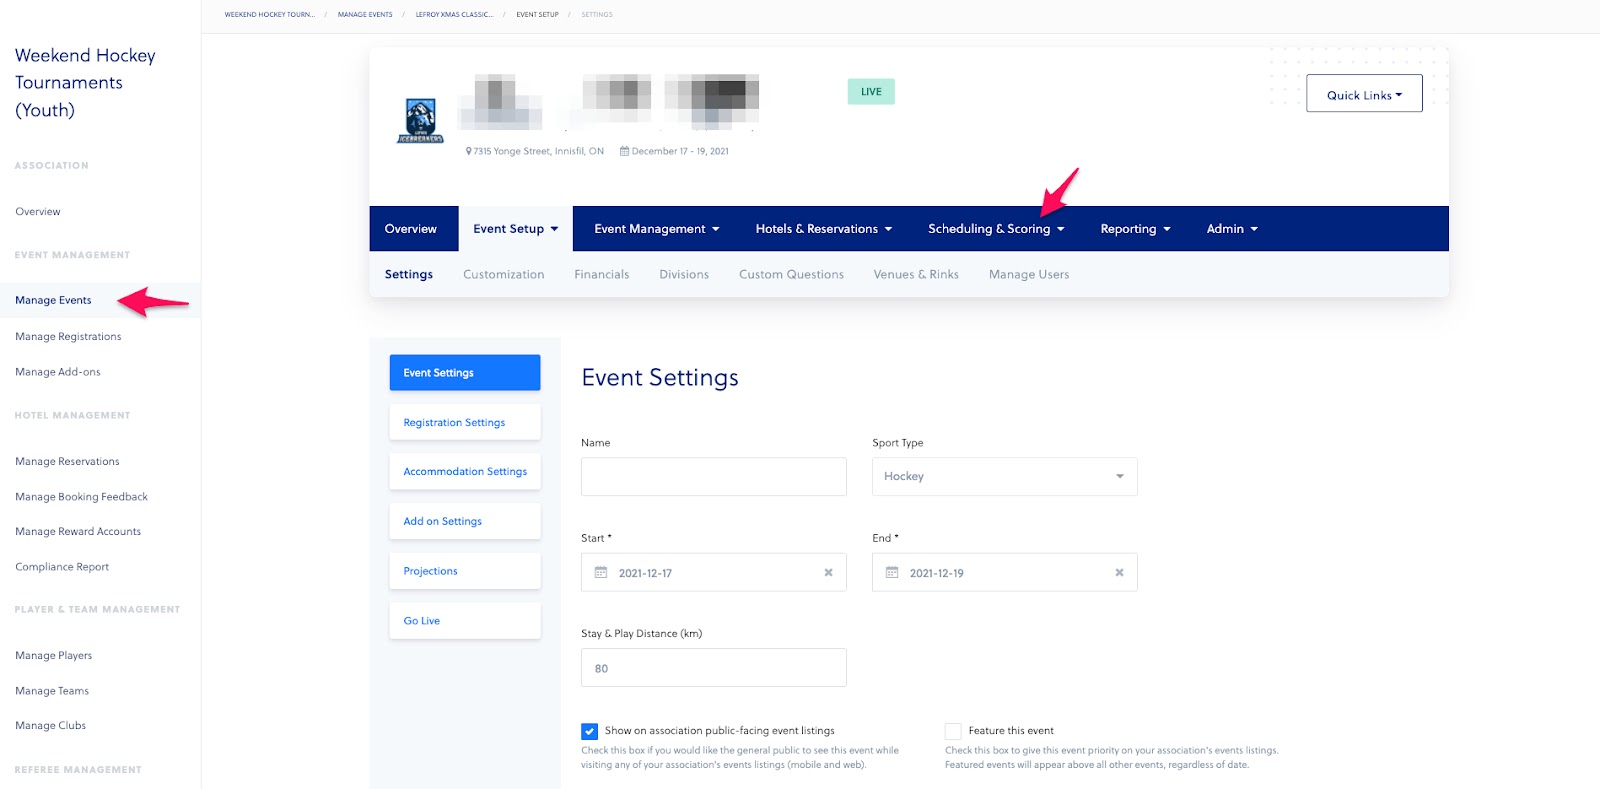Viewport: 1600px width, 789px height.
Task: Open Manage Add-ons in sidebar
Action: [x=58, y=372]
